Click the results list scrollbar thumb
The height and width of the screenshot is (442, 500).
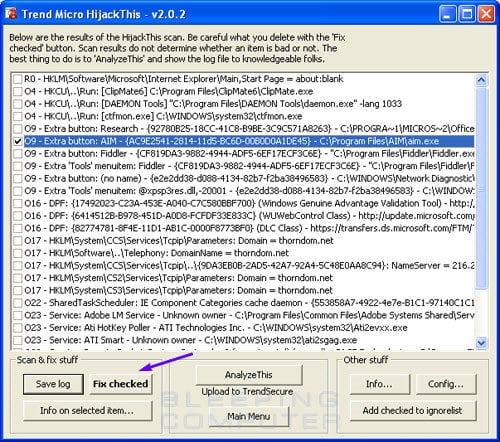[x=481, y=188]
